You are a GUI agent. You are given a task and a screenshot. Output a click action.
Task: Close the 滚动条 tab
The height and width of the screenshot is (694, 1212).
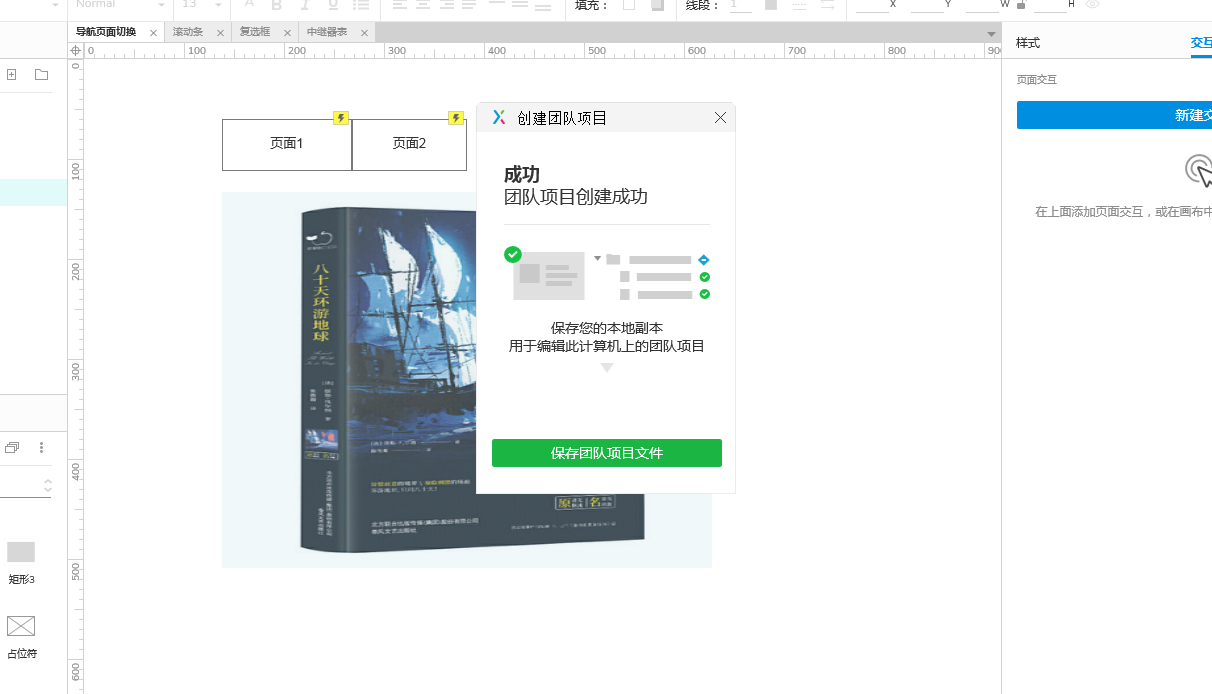219,33
